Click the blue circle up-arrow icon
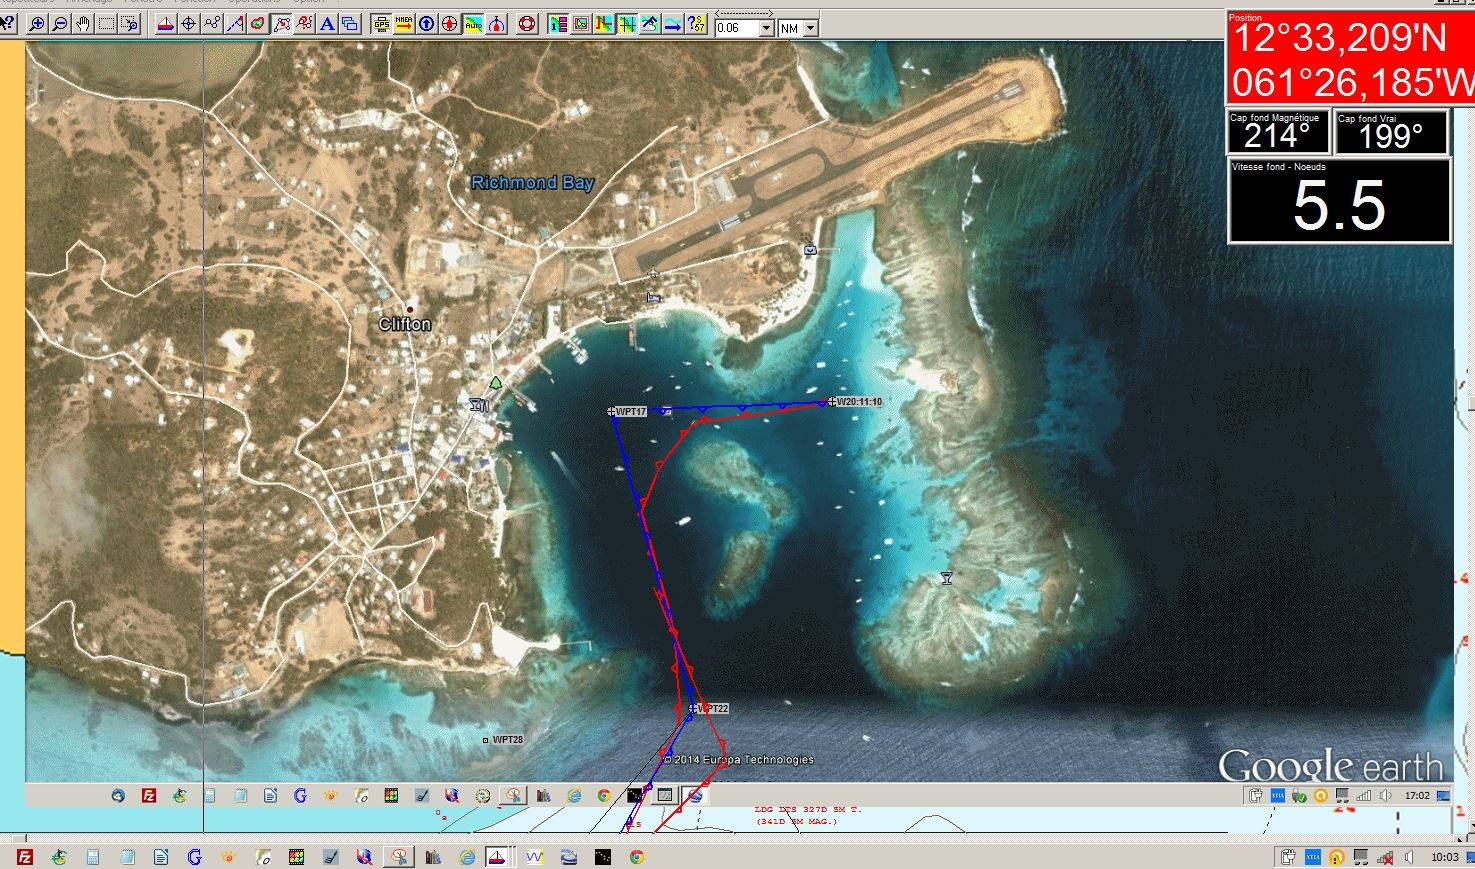This screenshot has height=869, width=1475. tap(425, 25)
